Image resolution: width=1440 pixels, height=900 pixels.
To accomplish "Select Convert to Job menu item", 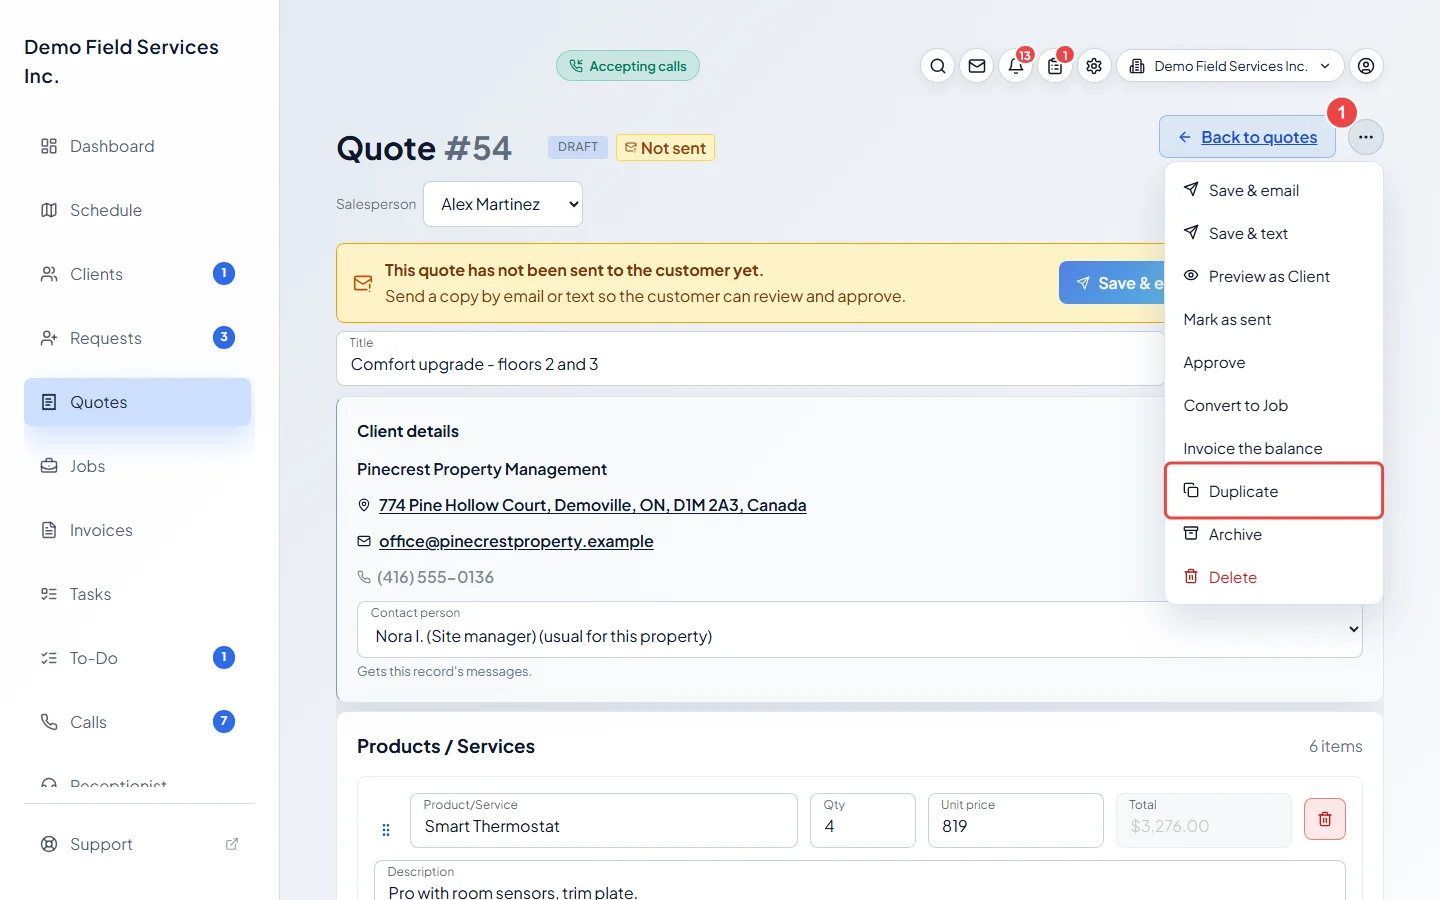I will 1274,405.
